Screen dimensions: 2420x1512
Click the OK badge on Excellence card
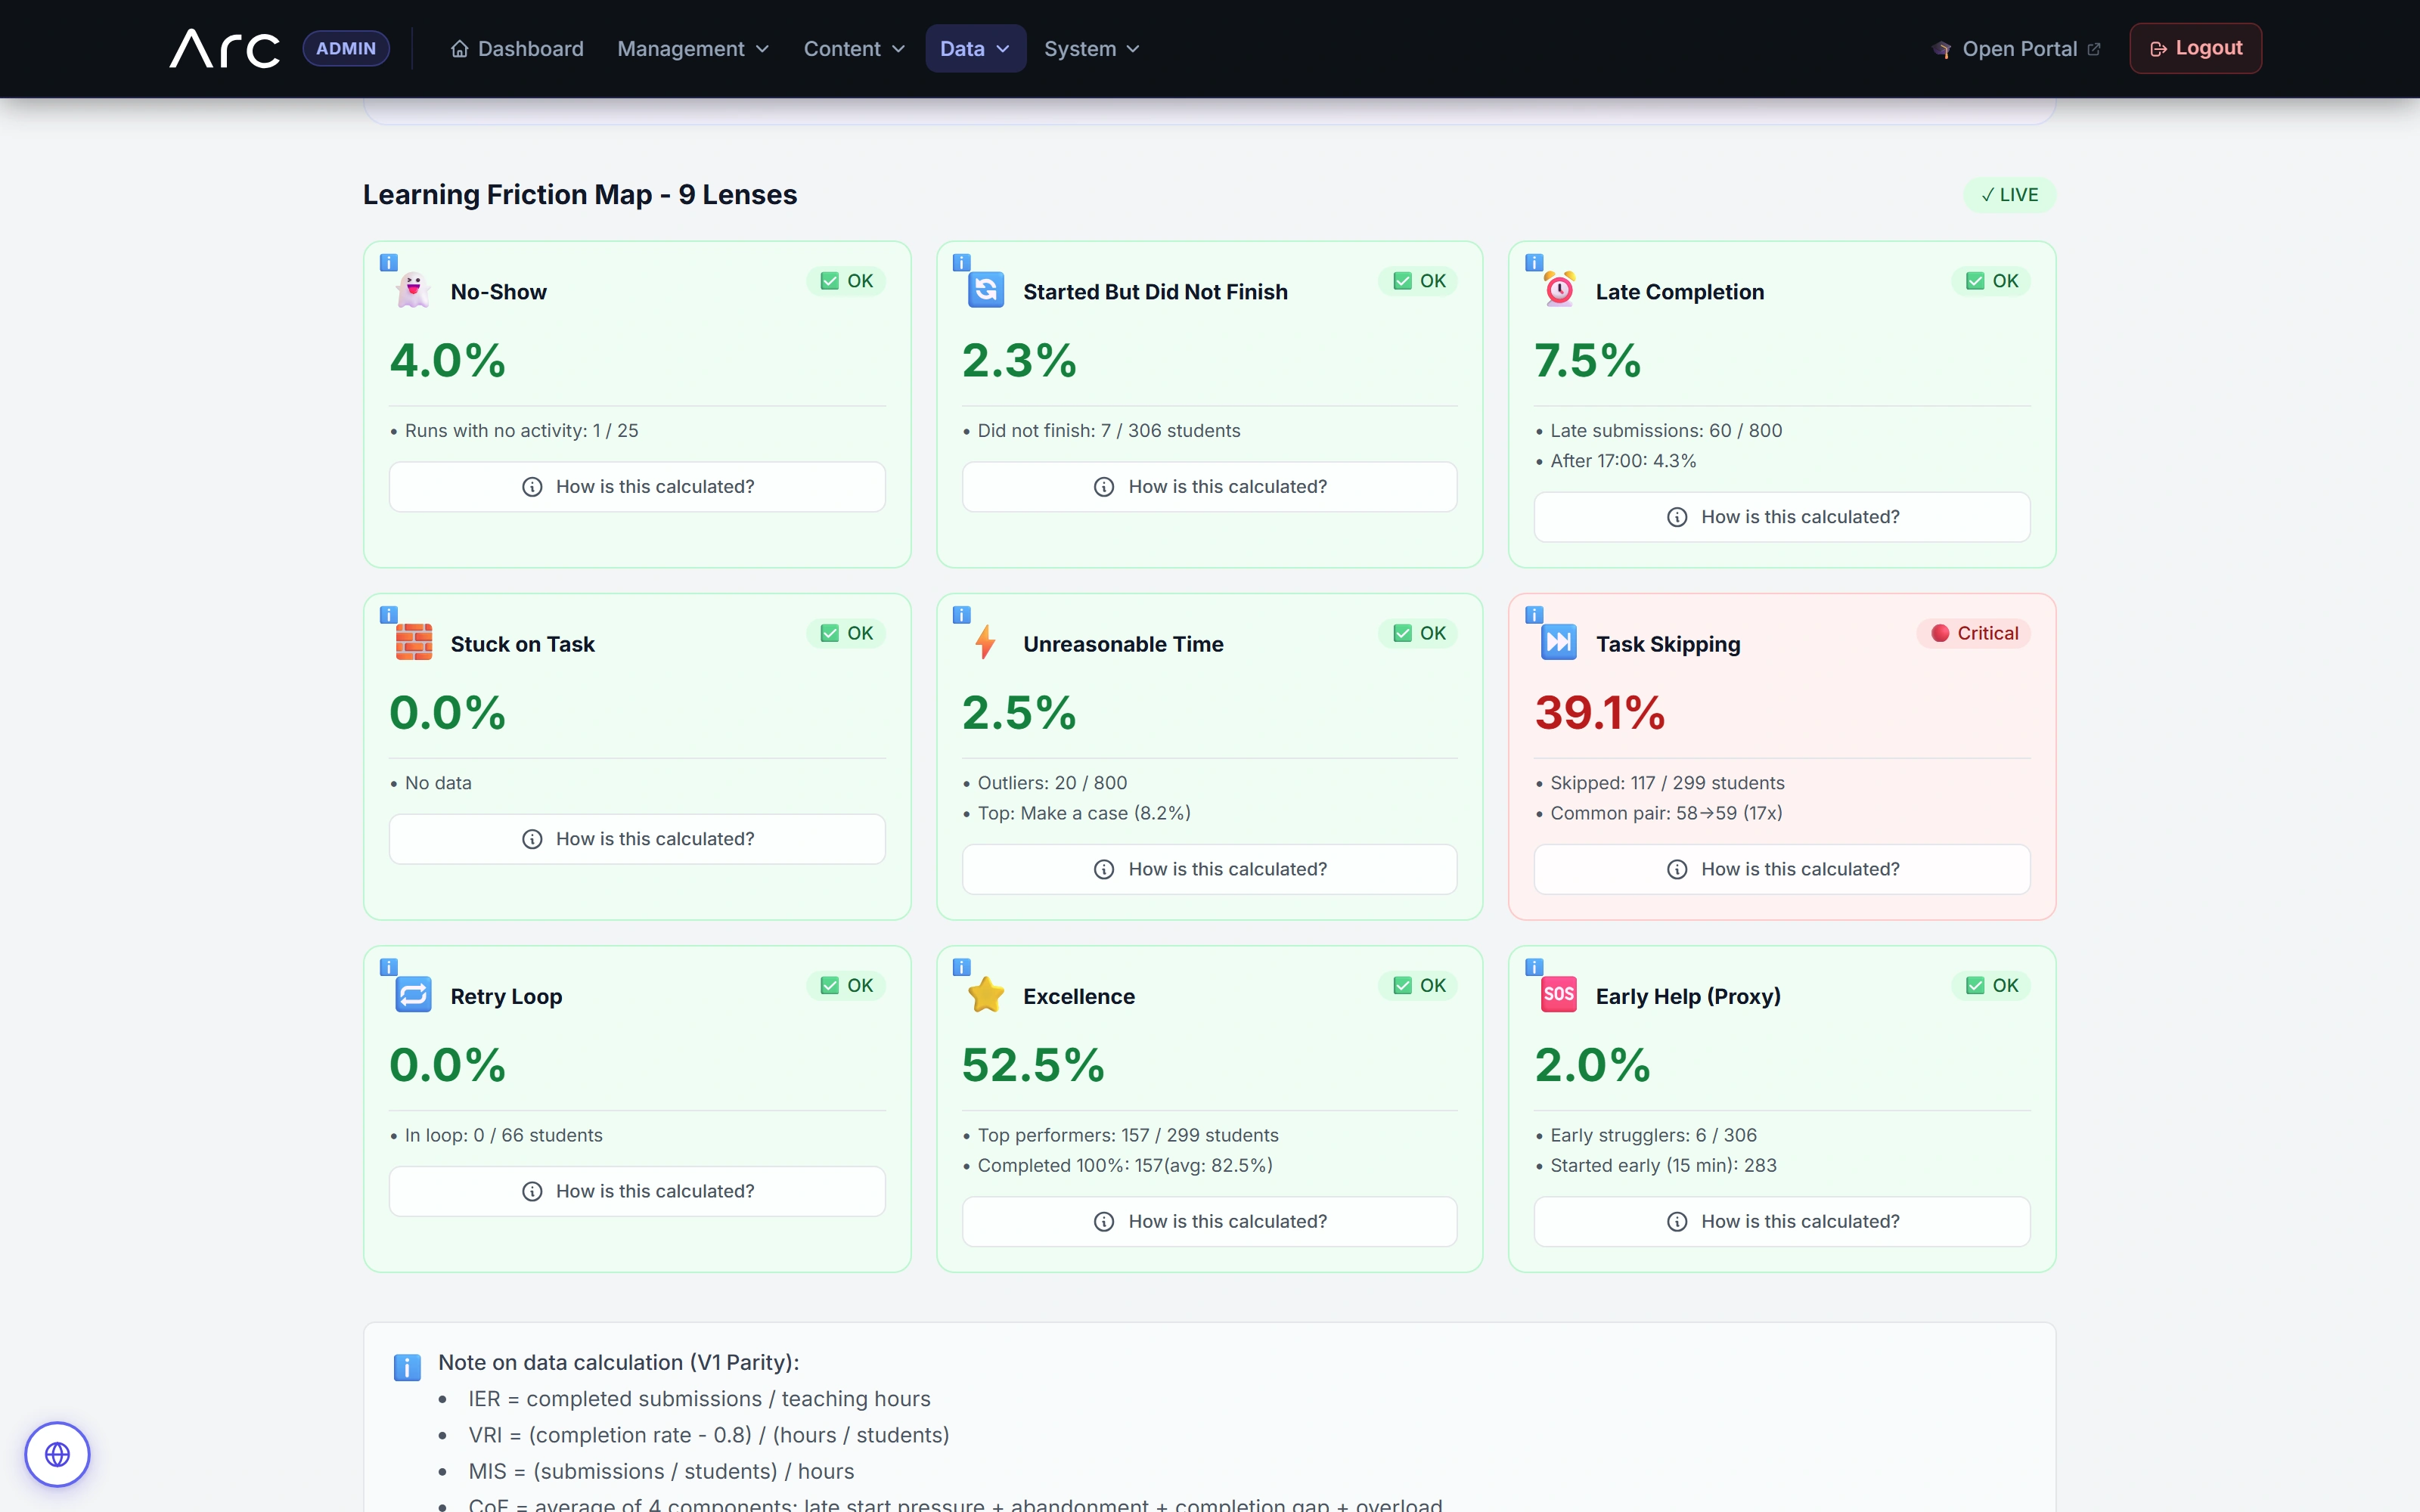pos(1419,985)
